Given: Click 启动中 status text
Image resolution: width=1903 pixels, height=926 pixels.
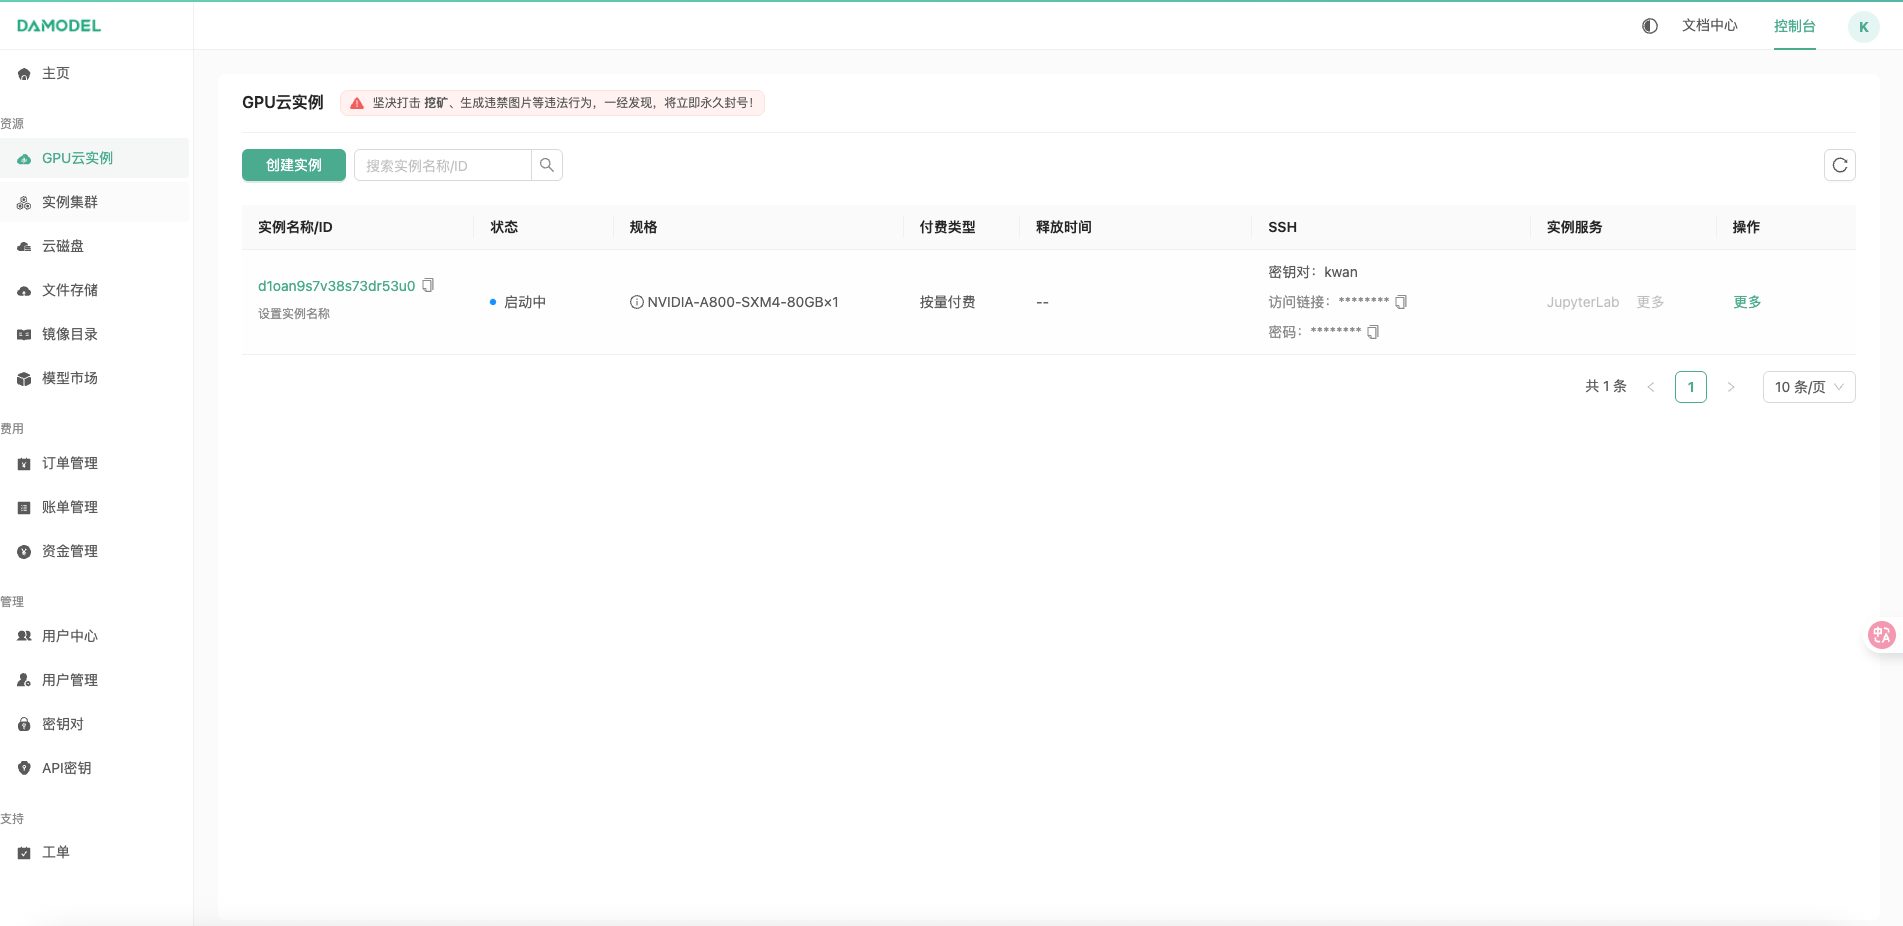Looking at the screenshot, I should [x=525, y=302].
